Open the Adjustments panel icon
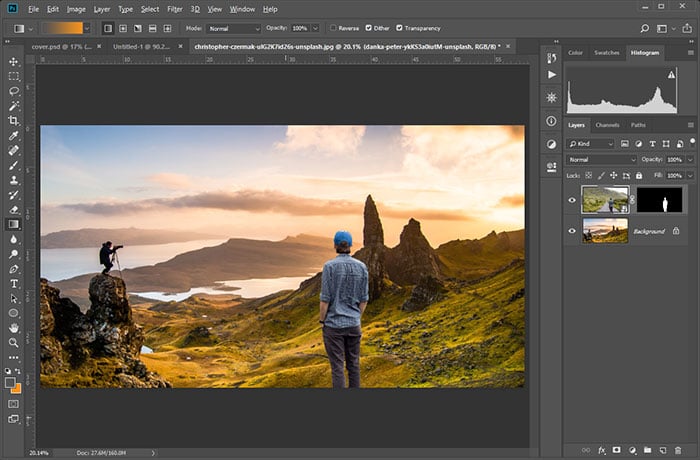This screenshot has height=460, width=700. click(551, 144)
